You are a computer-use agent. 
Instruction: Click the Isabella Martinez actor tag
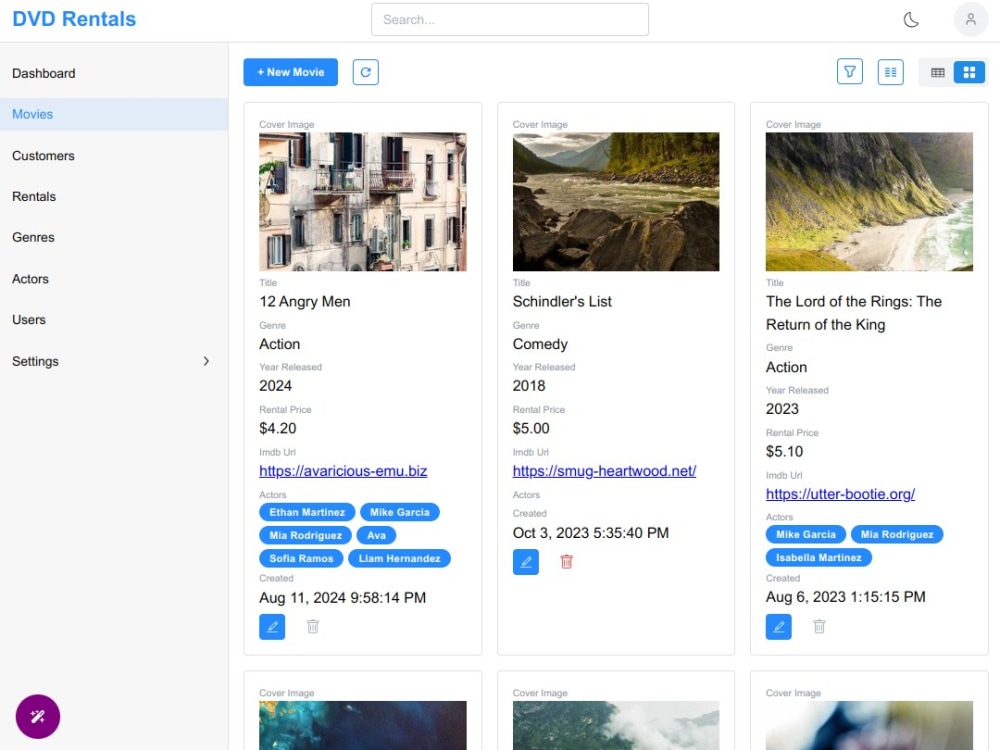click(x=818, y=557)
